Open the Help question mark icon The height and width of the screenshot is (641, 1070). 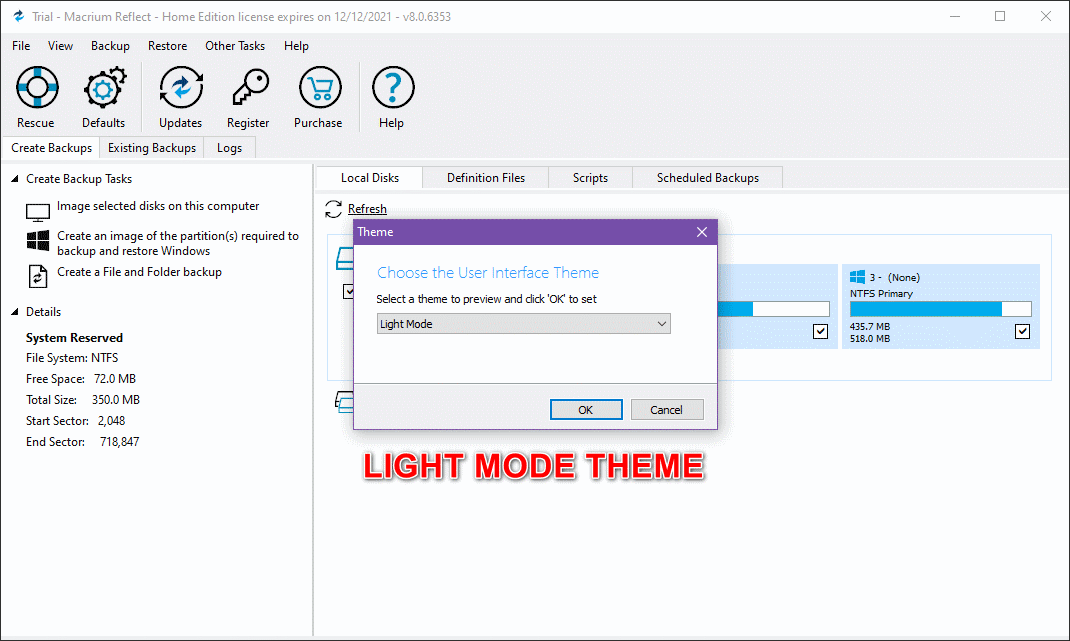click(392, 87)
